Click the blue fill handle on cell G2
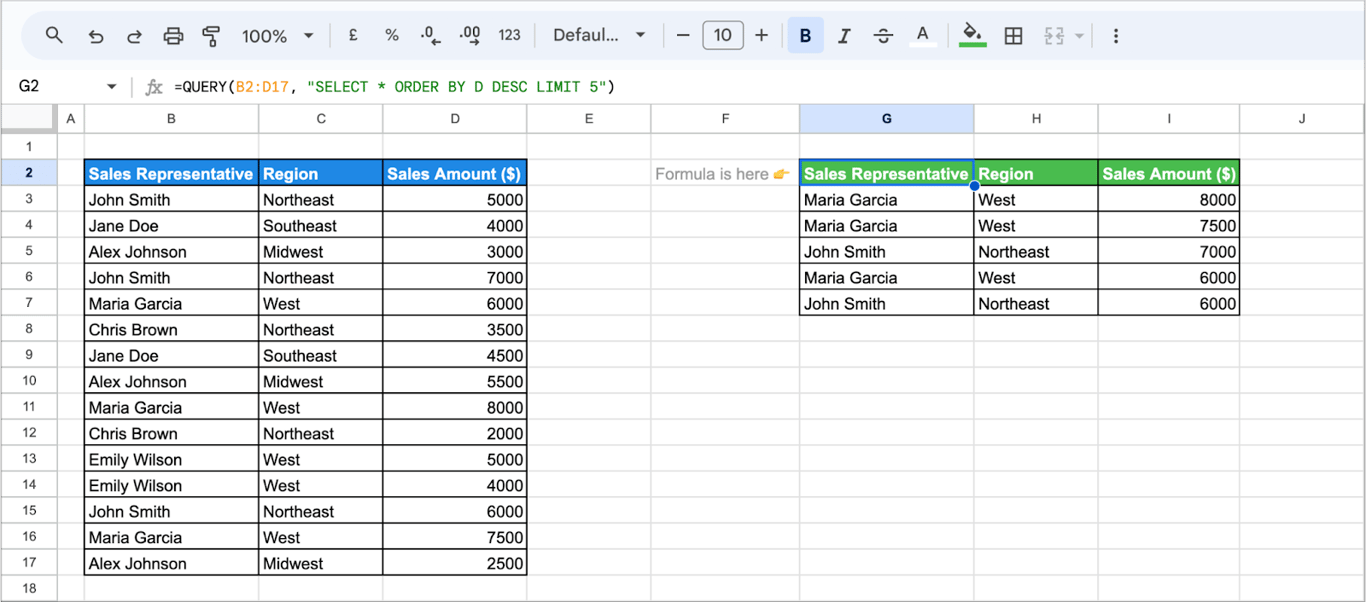Viewport: 1366px width, 602px height. tap(974, 186)
